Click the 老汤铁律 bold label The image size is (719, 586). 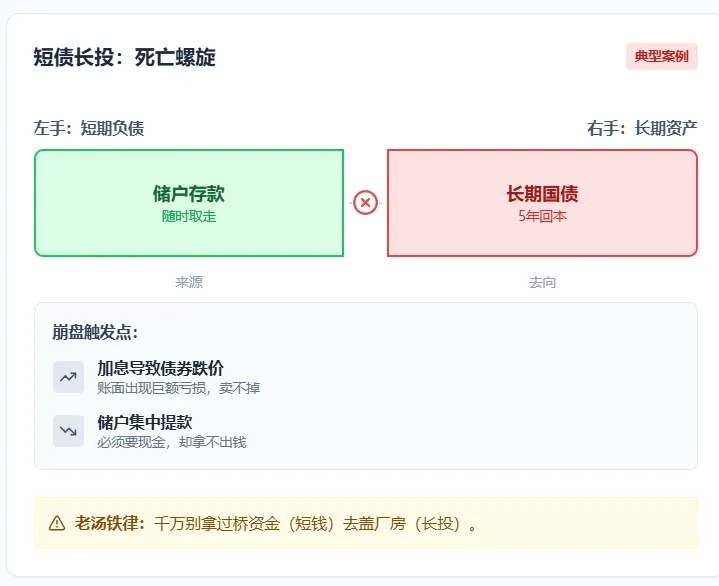click(x=110, y=523)
